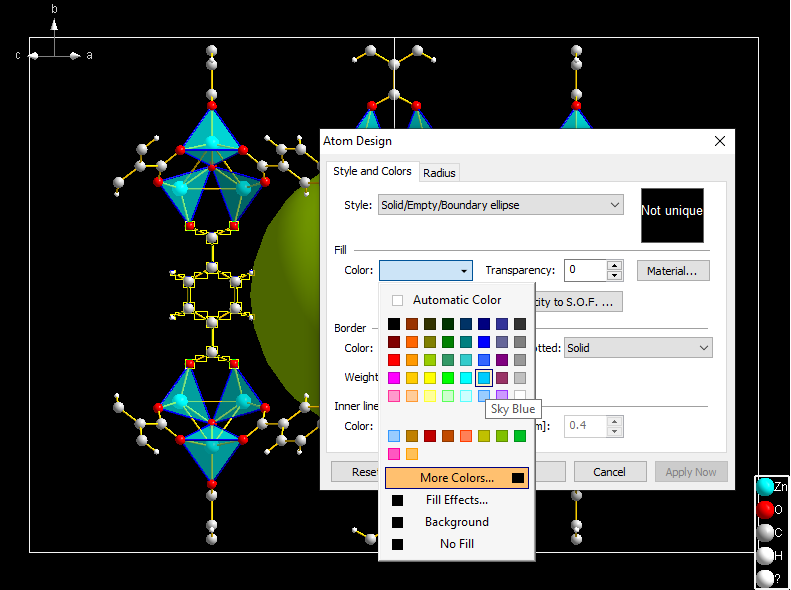Collapse the Fill Color dropdown arrow
Viewport: 791px width, 590px height.
(x=464, y=271)
